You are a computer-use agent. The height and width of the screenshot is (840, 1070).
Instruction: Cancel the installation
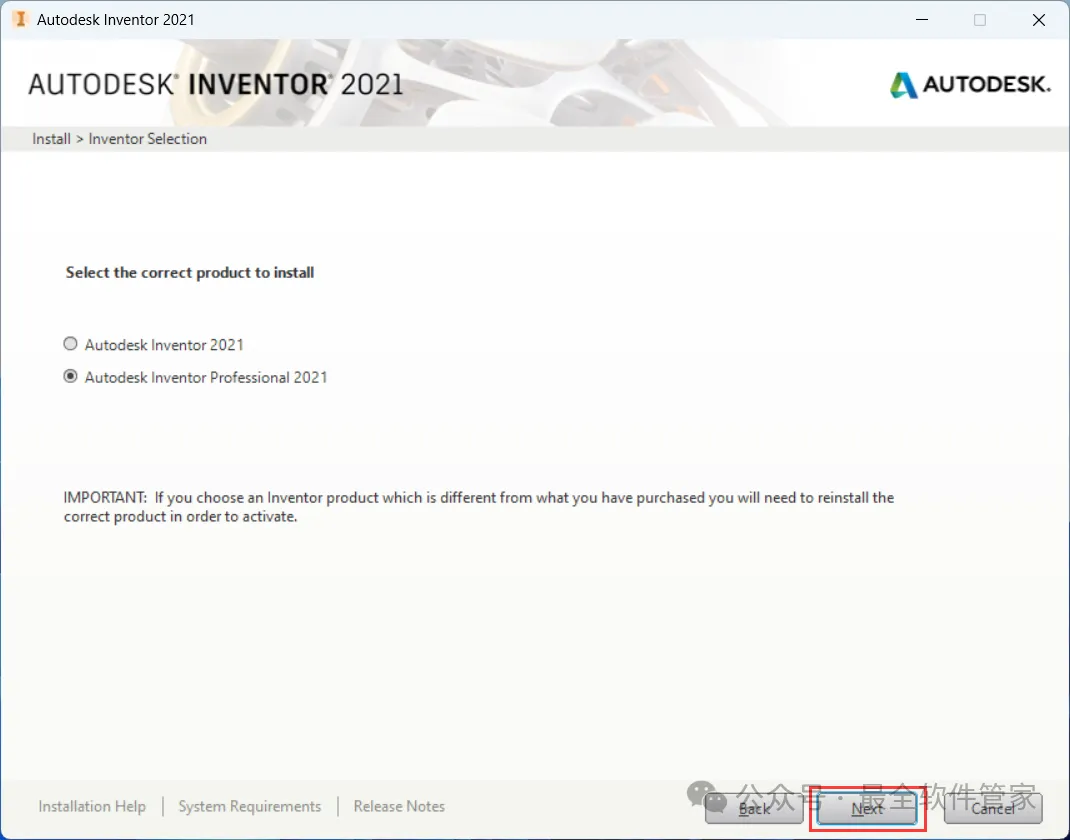pyautogui.click(x=993, y=809)
